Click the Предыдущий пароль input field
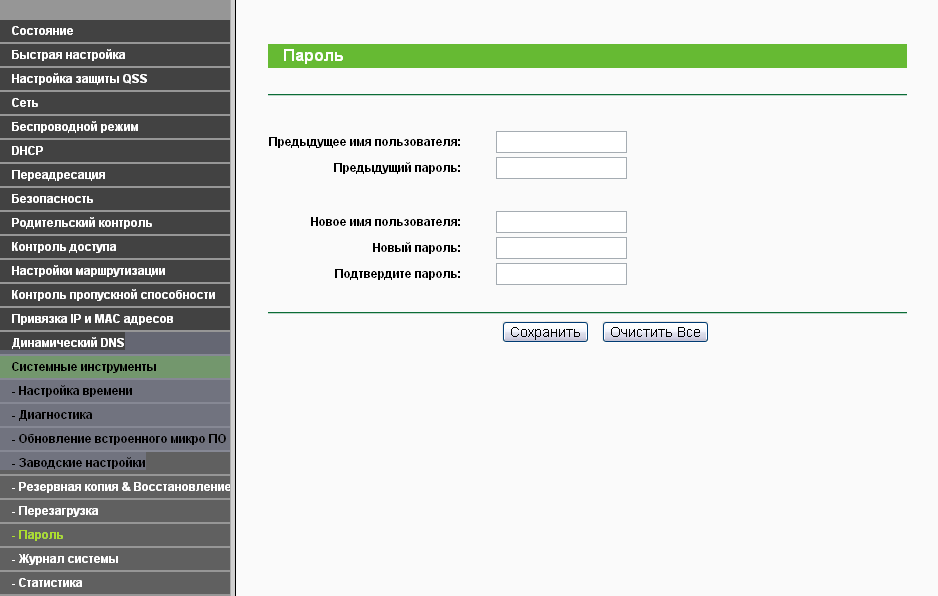 561,168
